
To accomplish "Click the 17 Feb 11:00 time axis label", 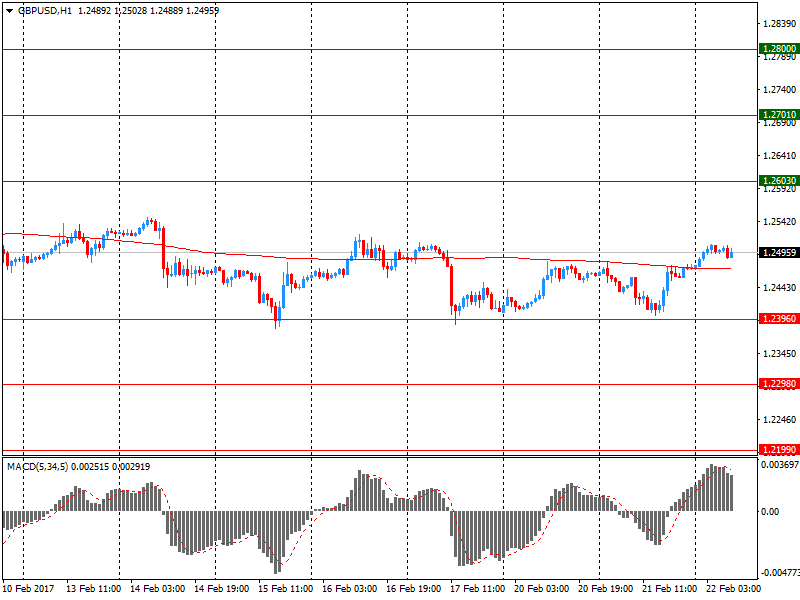I will [477, 588].
